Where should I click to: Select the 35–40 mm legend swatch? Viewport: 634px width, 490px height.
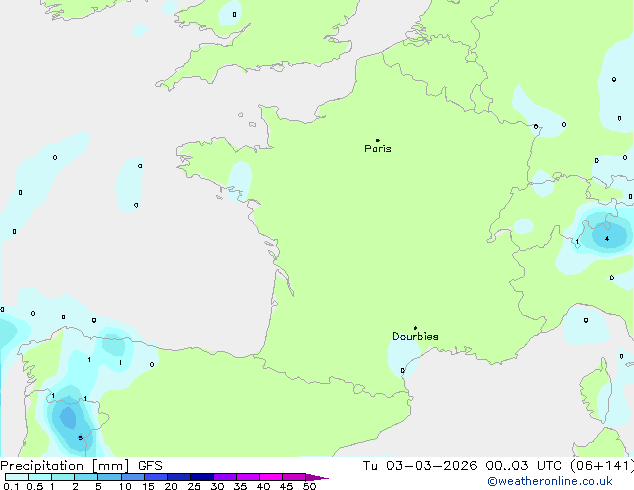tap(248, 477)
